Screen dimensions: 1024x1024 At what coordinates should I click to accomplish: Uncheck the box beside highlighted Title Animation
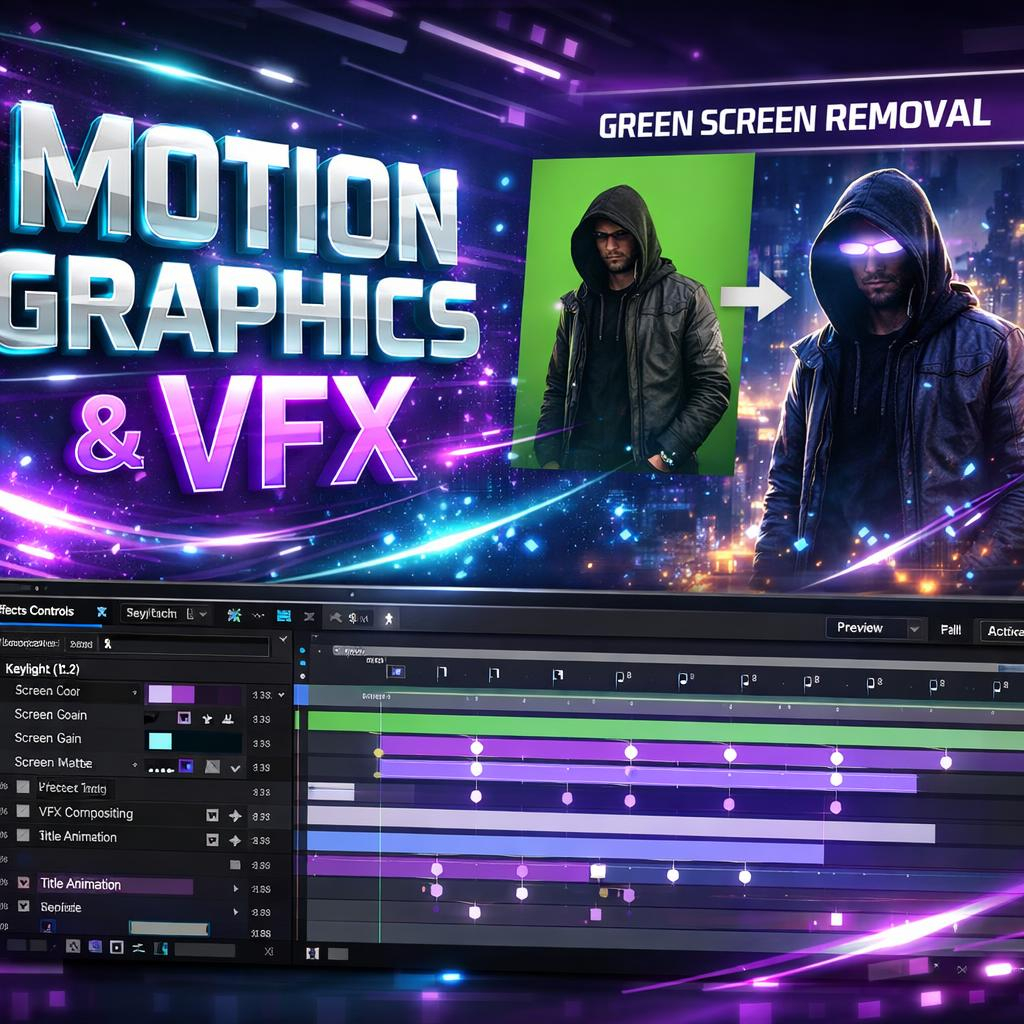23,884
